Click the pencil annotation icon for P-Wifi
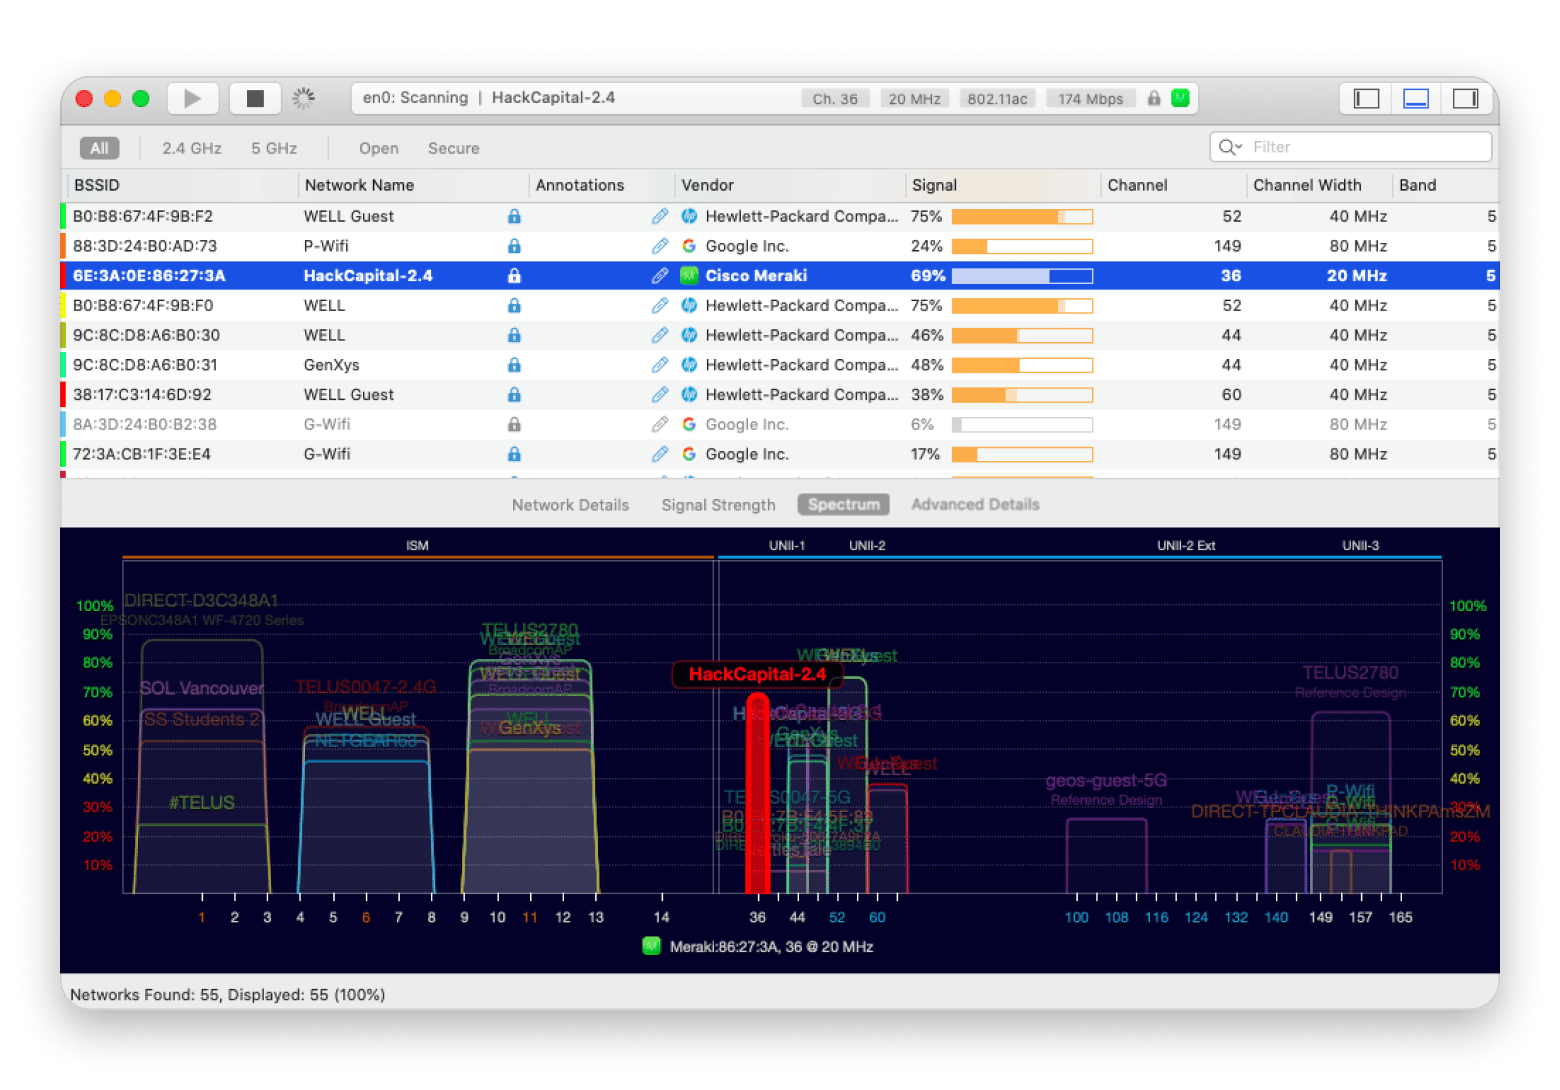The image size is (1560, 1090). tap(660, 246)
